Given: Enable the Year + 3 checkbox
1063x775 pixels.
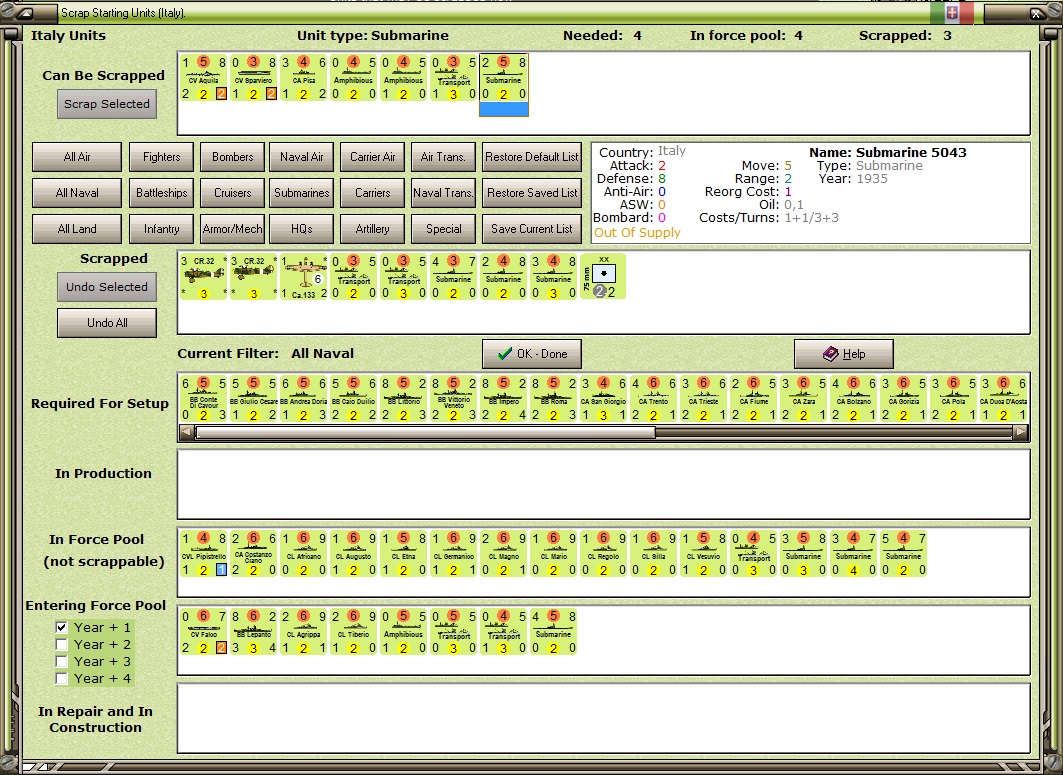Looking at the screenshot, I should coord(62,661).
